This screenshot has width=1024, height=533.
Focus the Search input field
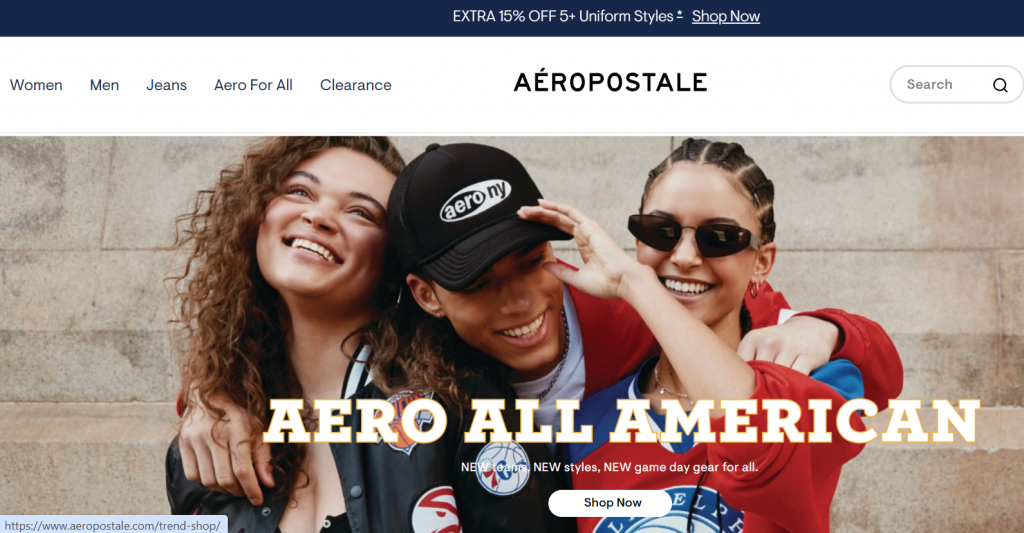pyautogui.click(x=946, y=84)
